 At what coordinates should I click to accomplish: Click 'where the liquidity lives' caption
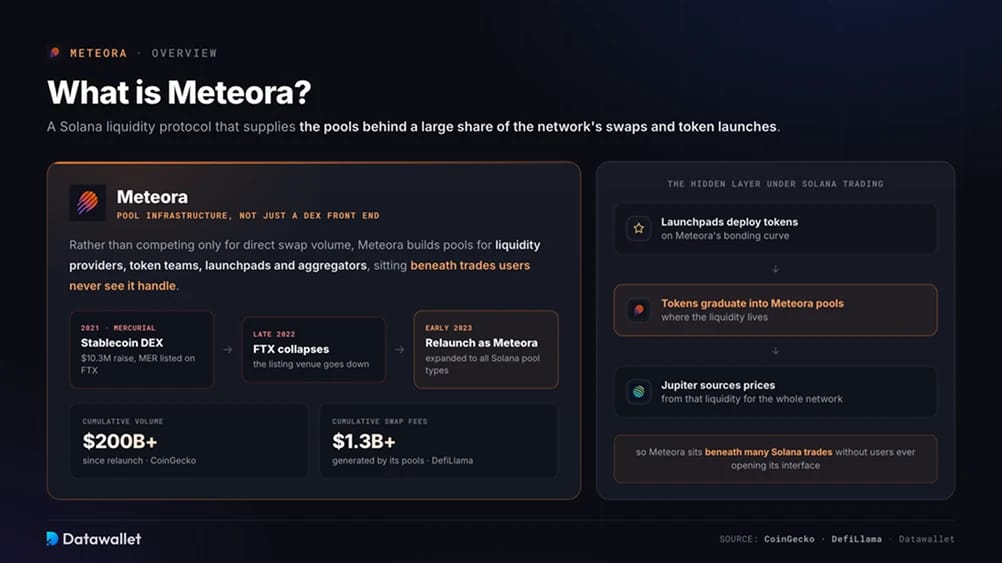[x=714, y=317]
